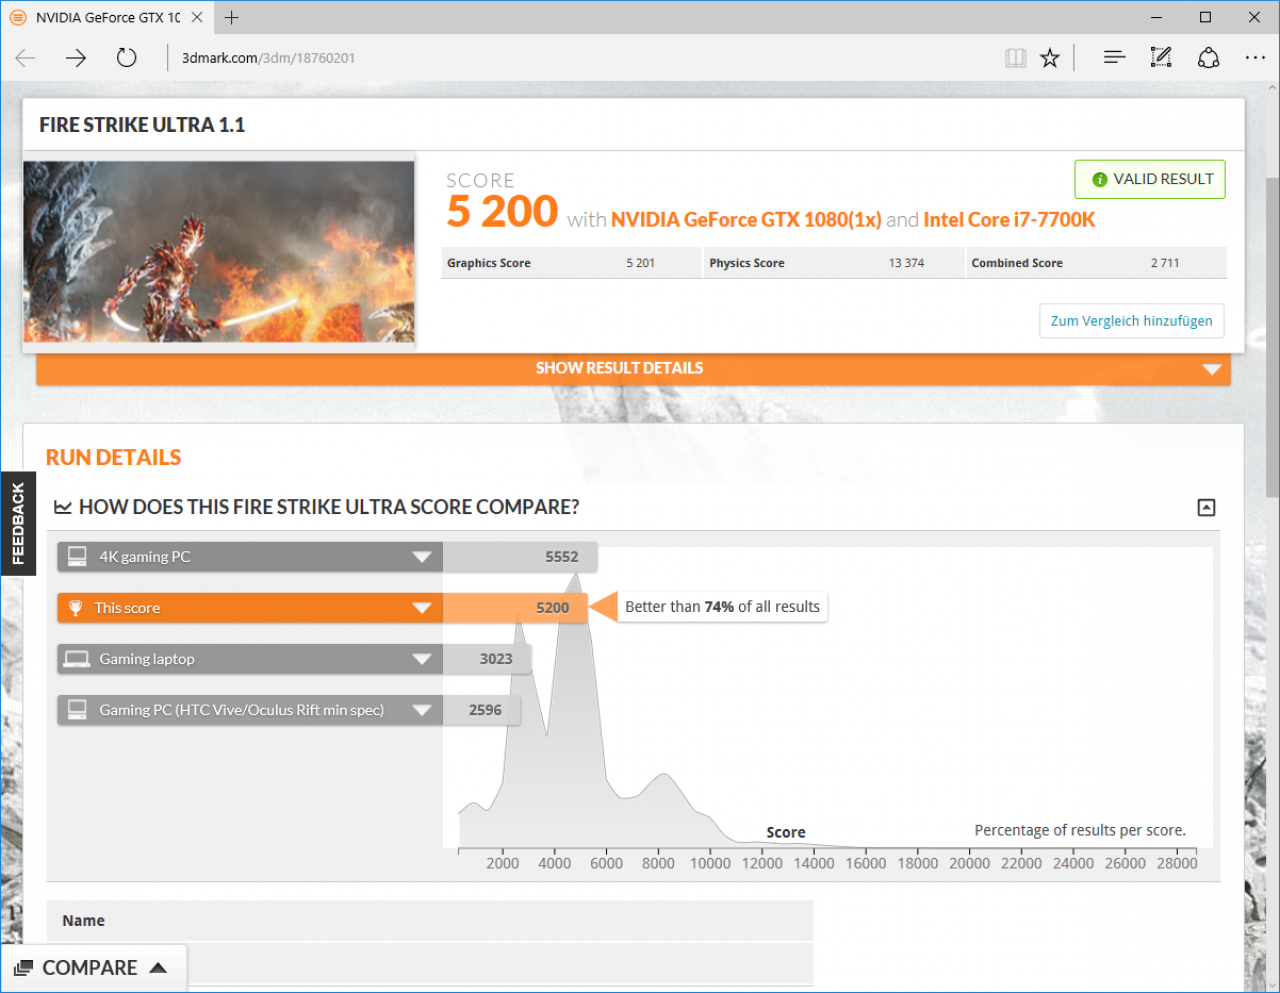Make a web note pen icon
Image resolution: width=1280 pixels, height=993 pixels.
click(x=1161, y=58)
